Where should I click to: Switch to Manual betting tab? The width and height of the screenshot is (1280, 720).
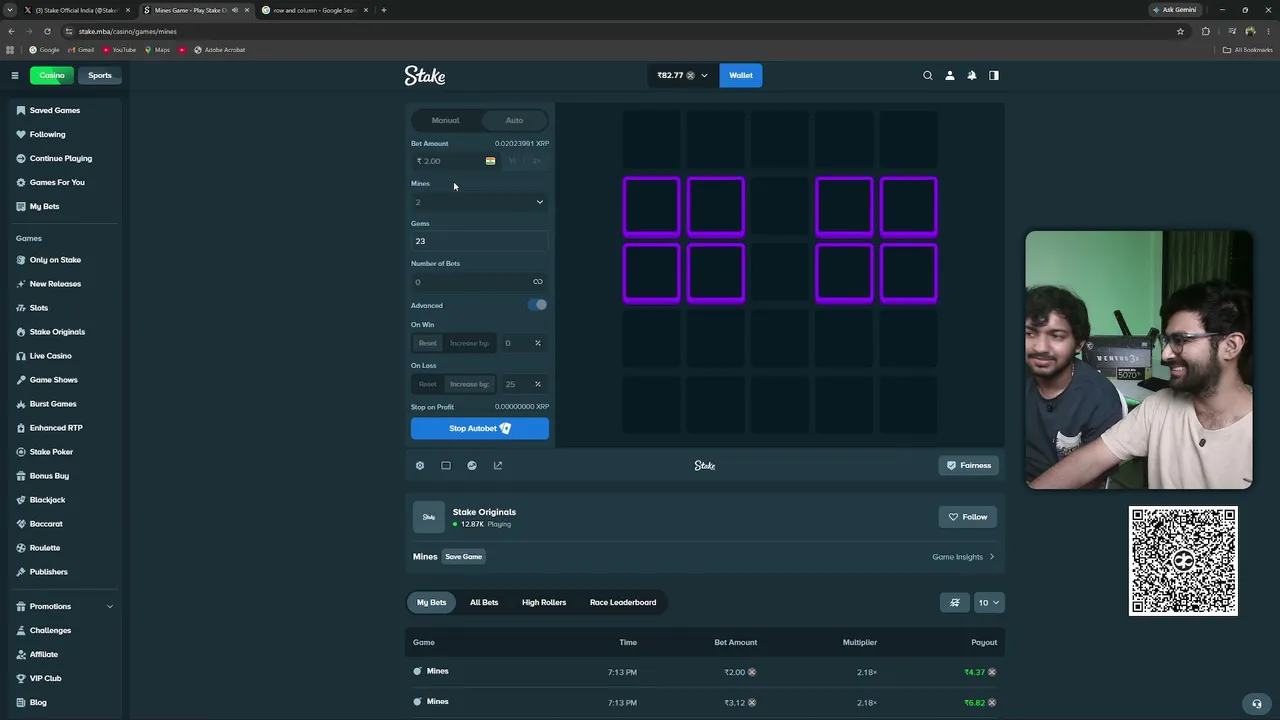tap(446, 120)
